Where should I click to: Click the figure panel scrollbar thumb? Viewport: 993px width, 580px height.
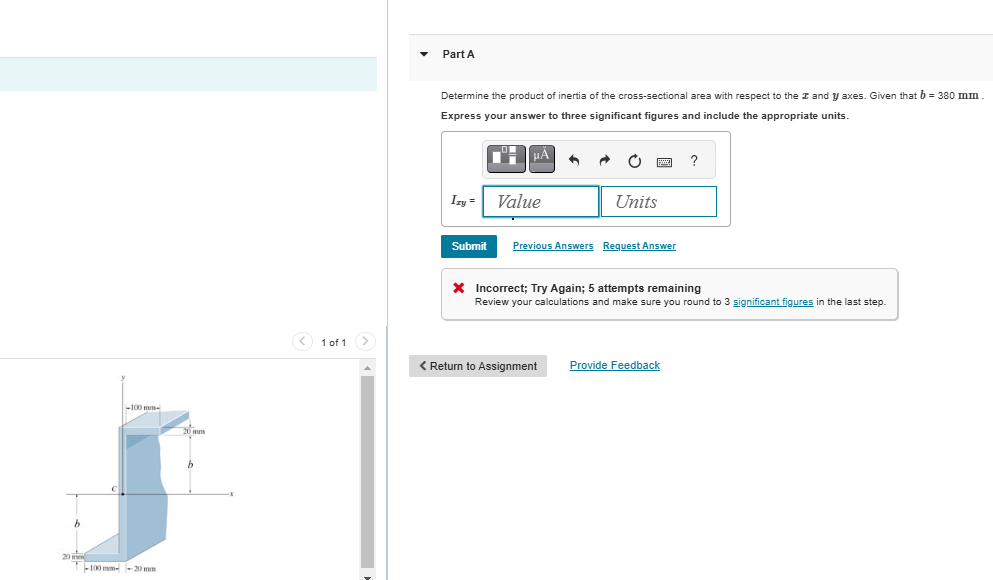tap(367, 472)
